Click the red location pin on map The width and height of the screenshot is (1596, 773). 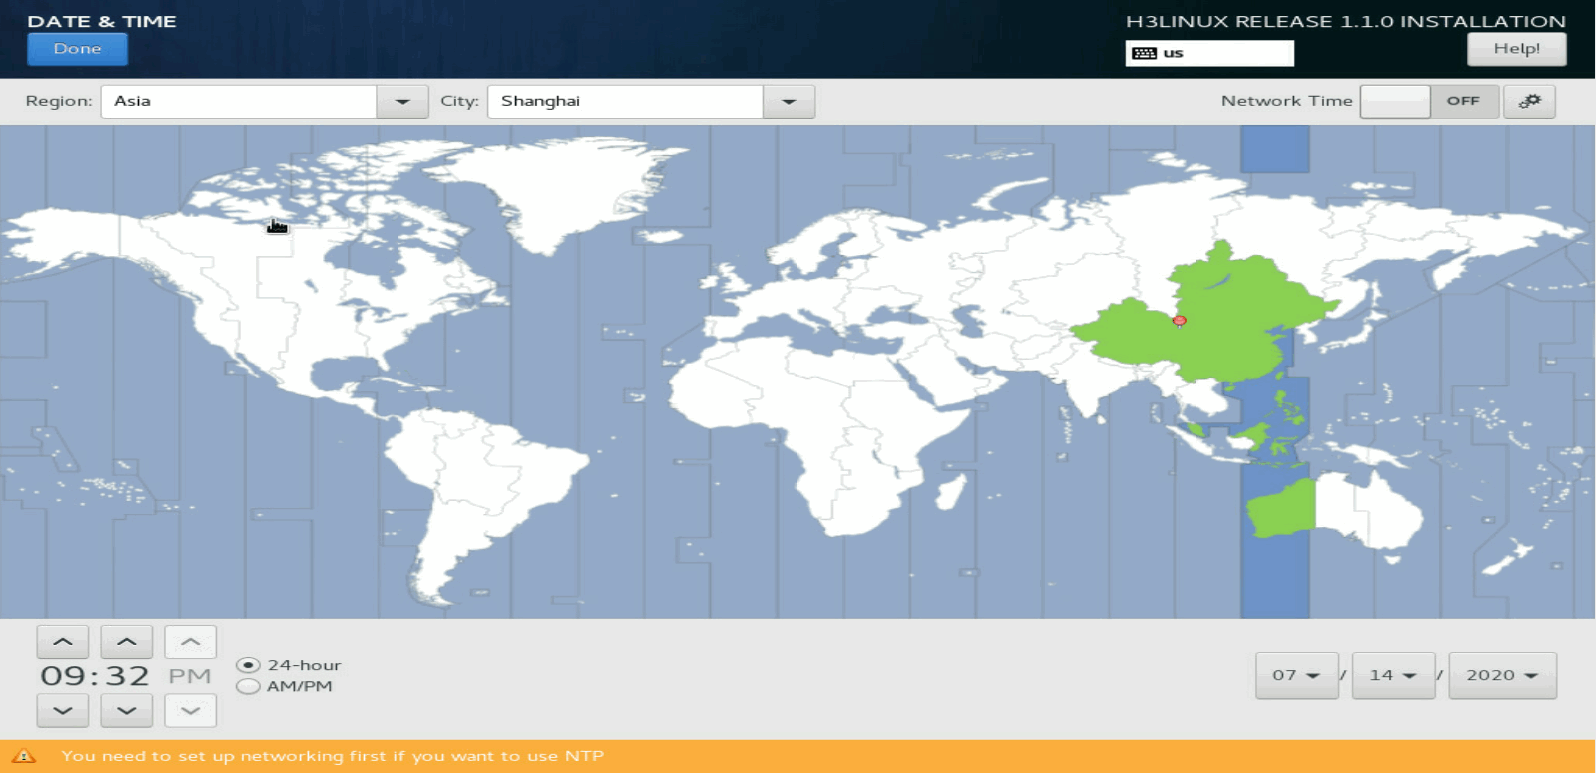[1180, 321]
